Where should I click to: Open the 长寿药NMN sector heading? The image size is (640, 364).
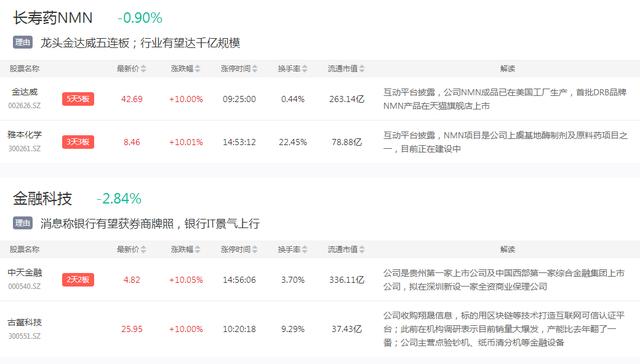(x=53, y=18)
